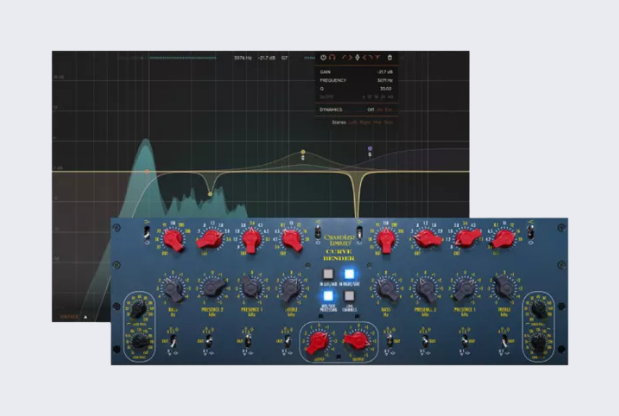Image resolution: width=619 pixels, height=416 pixels.
Task: Select the Y-shaped notch filter icon
Action: 377,58
